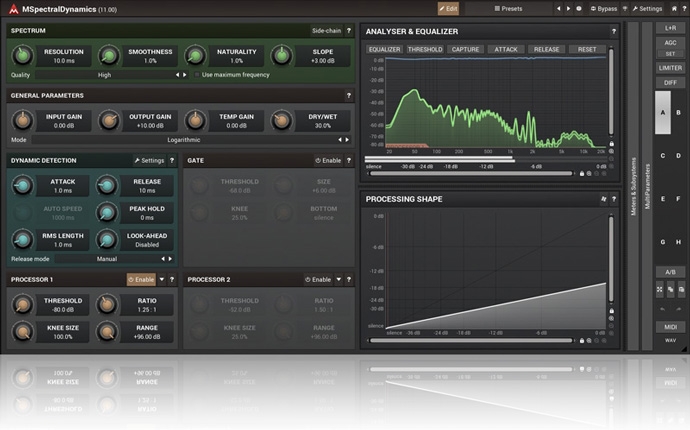
Task: Change Release mode Manual selector
Action: 105,259
